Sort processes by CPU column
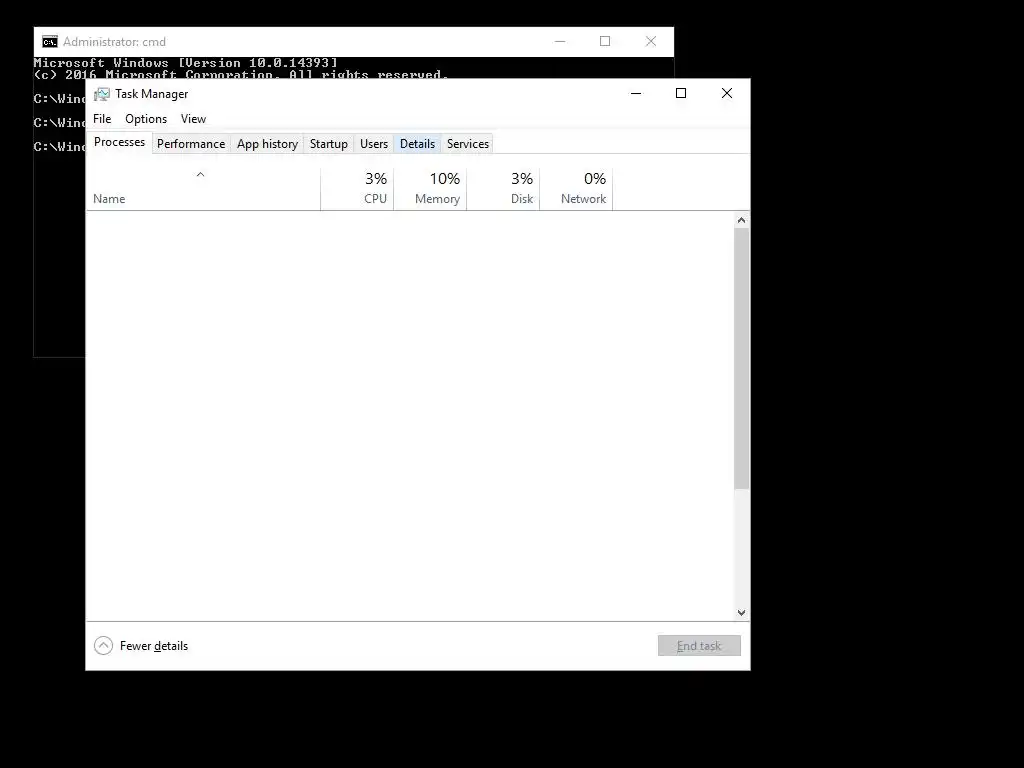The height and width of the screenshot is (768, 1024). pyautogui.click(x=357, y=189)
